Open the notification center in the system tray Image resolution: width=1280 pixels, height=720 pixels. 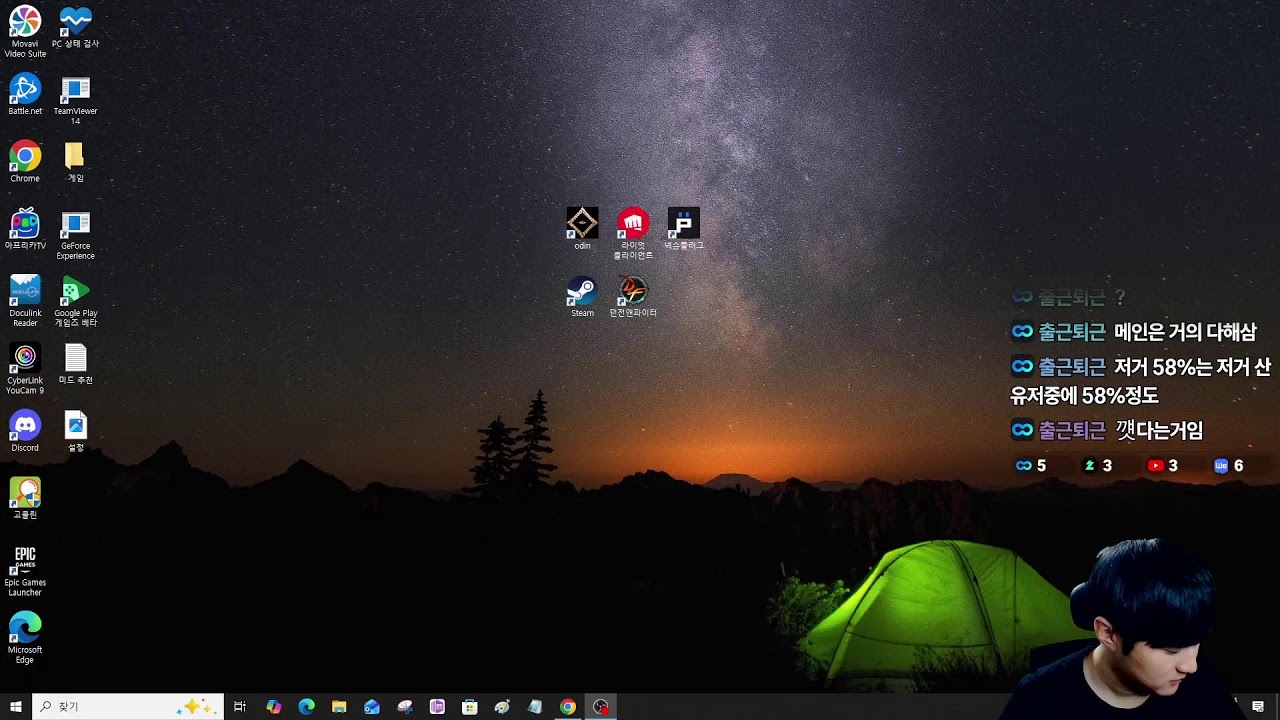pyautogui.click(x=1258, y=707)
